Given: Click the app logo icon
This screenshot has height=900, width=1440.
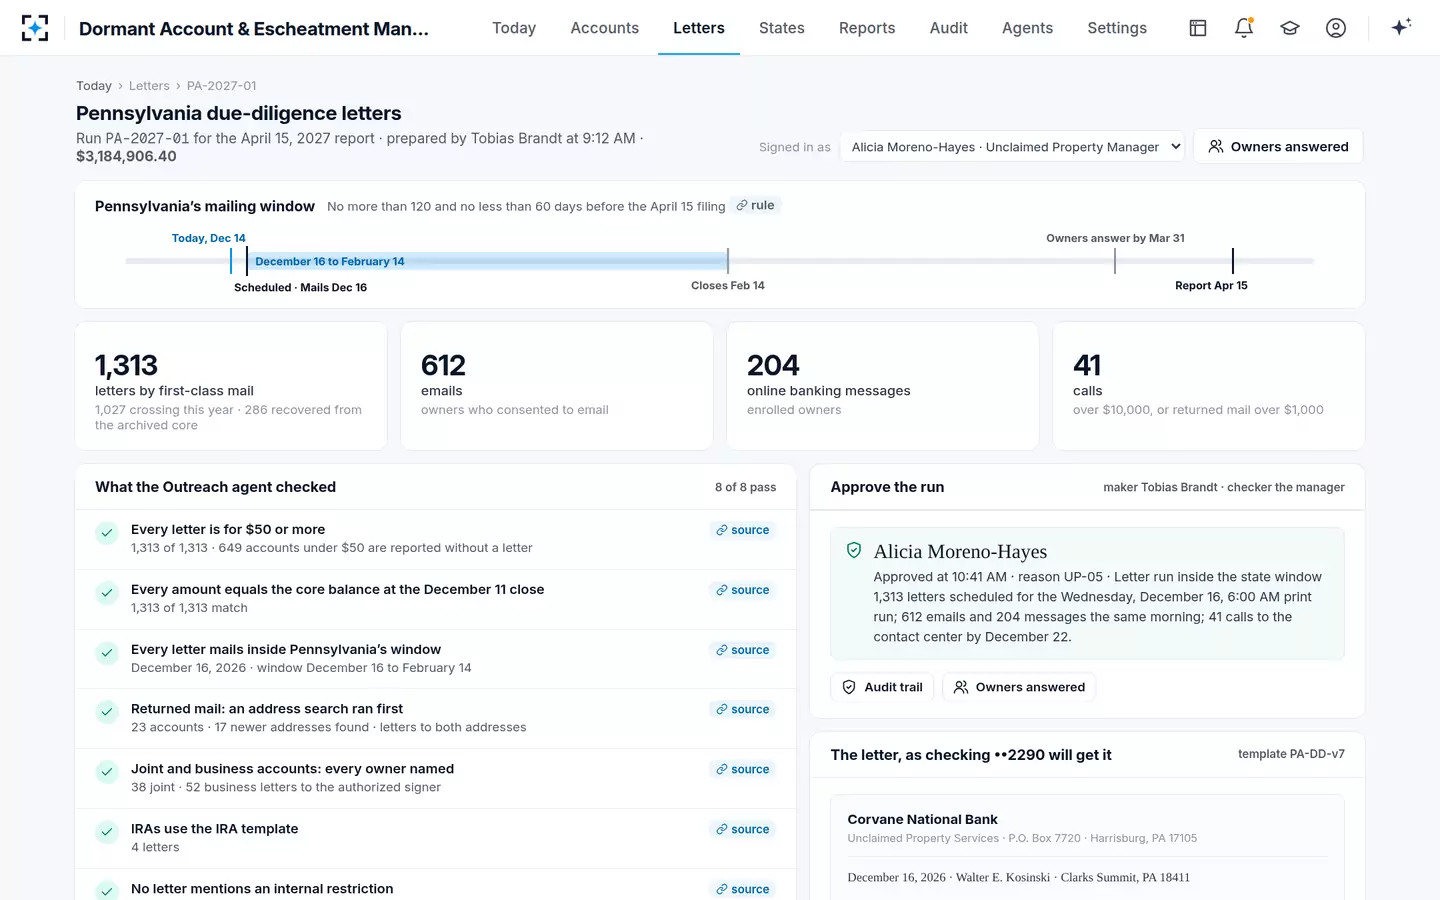Looking at the screenshot, I should click(35, 28).
